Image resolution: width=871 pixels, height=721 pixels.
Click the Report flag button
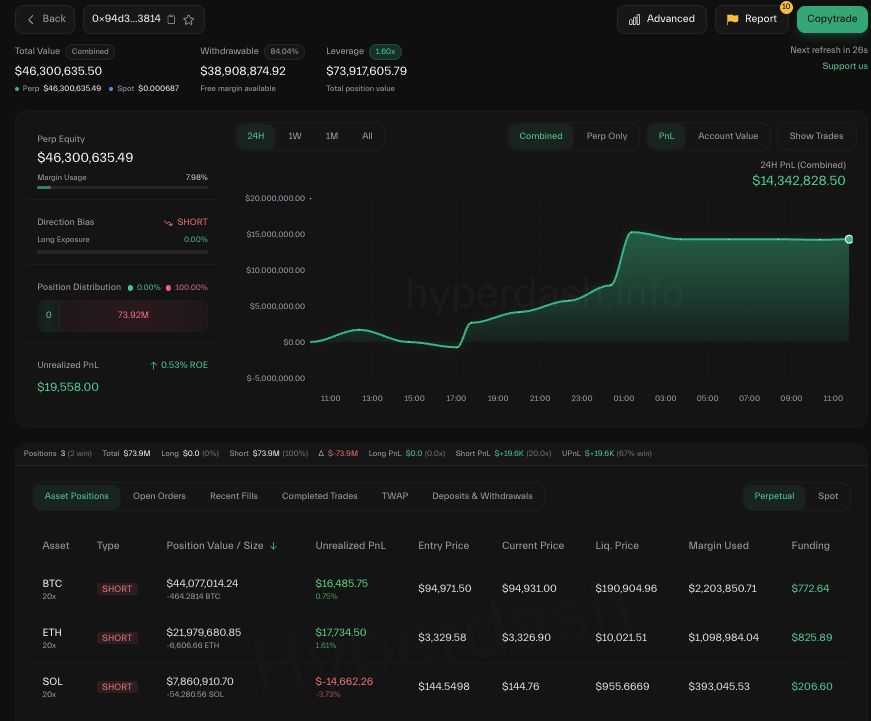pyautogui.click(x=751, y=19)
